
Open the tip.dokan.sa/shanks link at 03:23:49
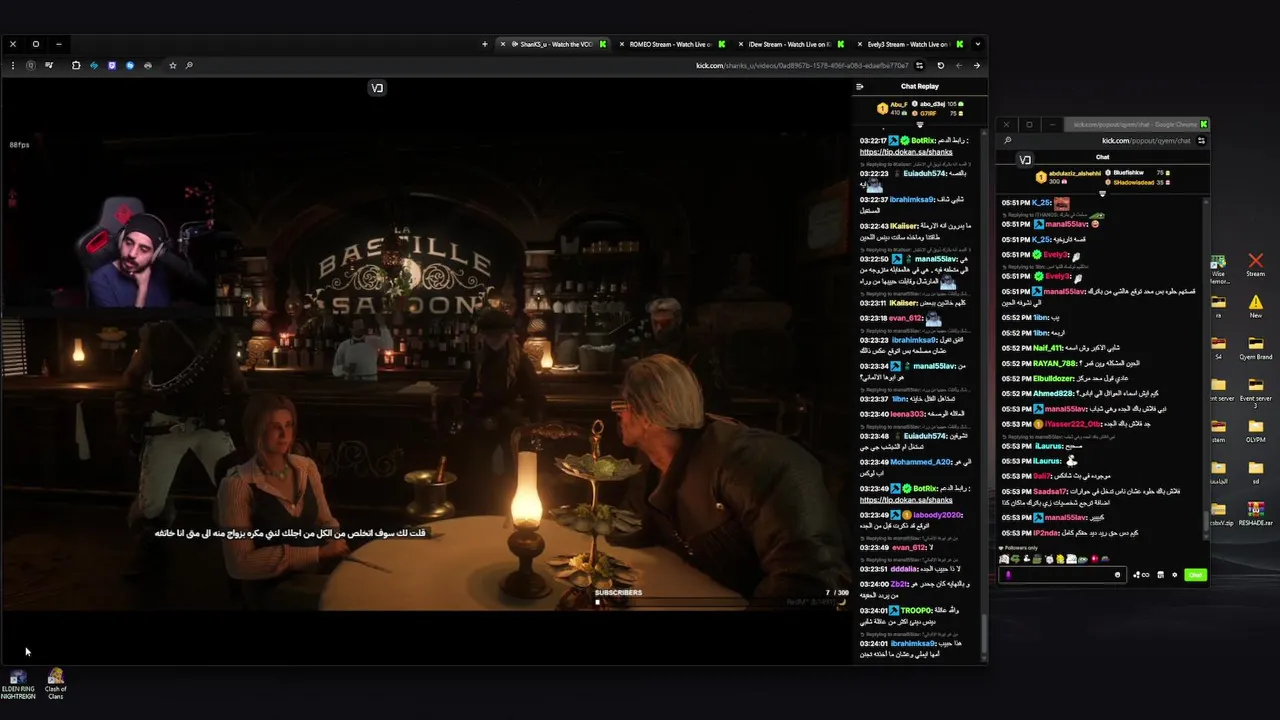906,500
